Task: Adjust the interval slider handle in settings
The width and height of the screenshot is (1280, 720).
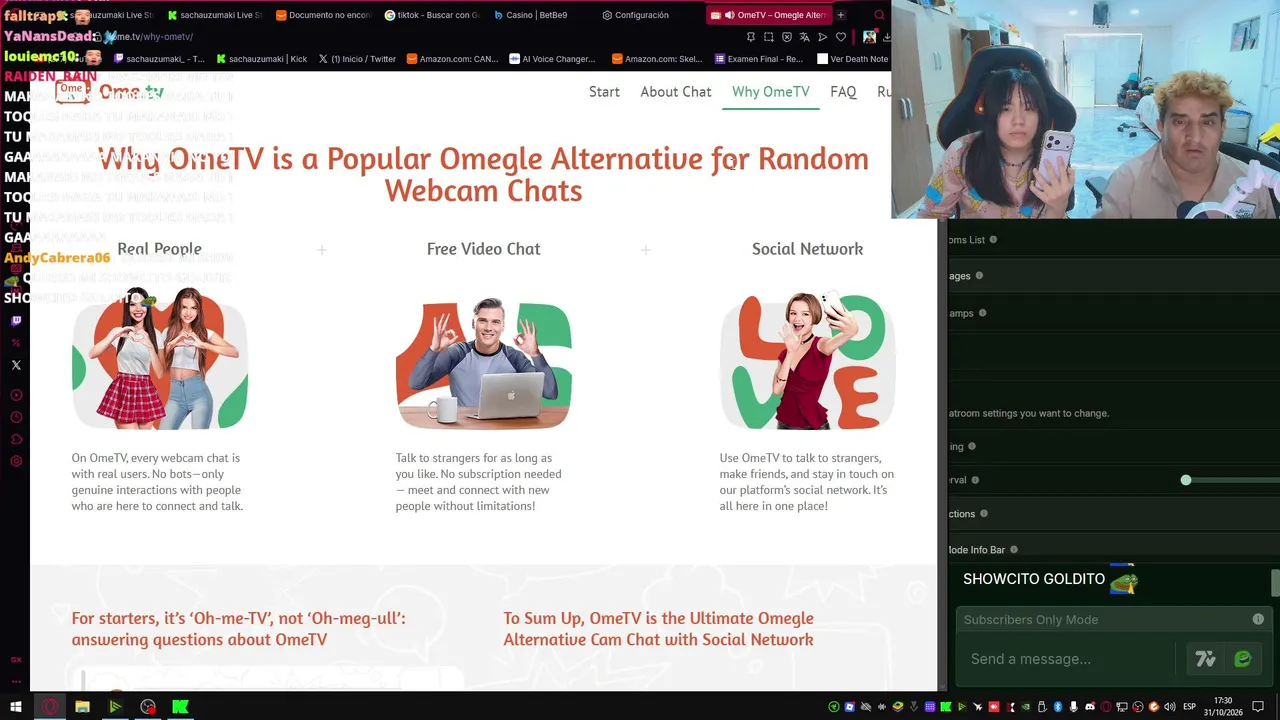Action: [1186, 480]
